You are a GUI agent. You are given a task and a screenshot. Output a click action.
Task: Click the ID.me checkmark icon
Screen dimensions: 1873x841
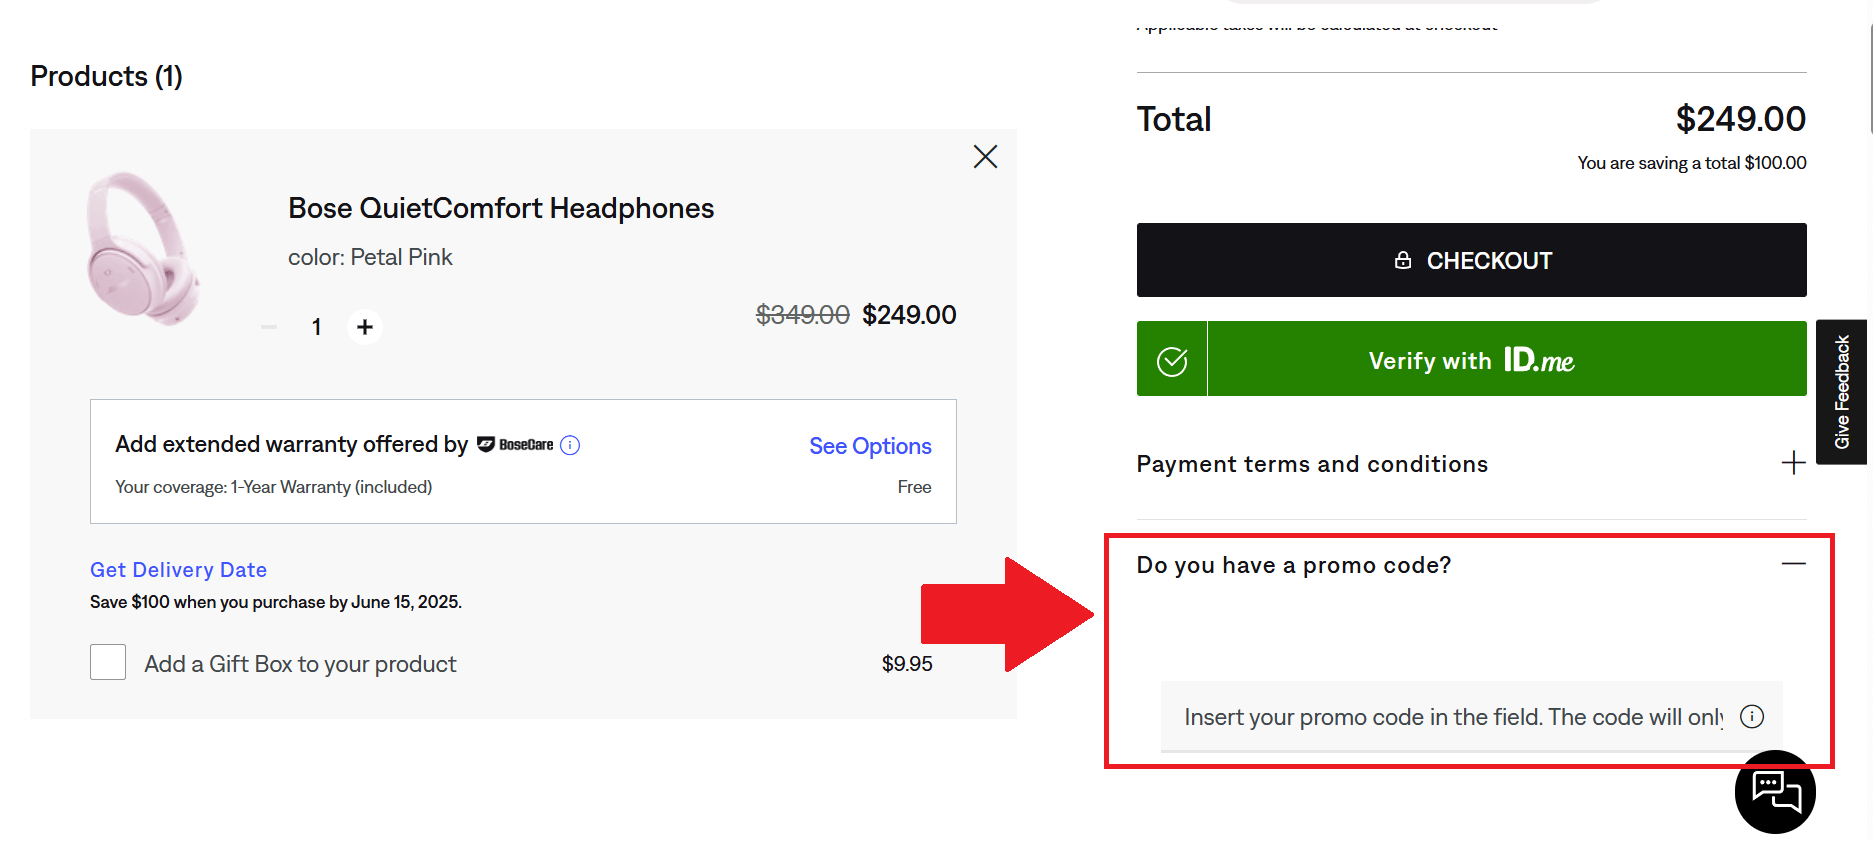point(1172,360)
